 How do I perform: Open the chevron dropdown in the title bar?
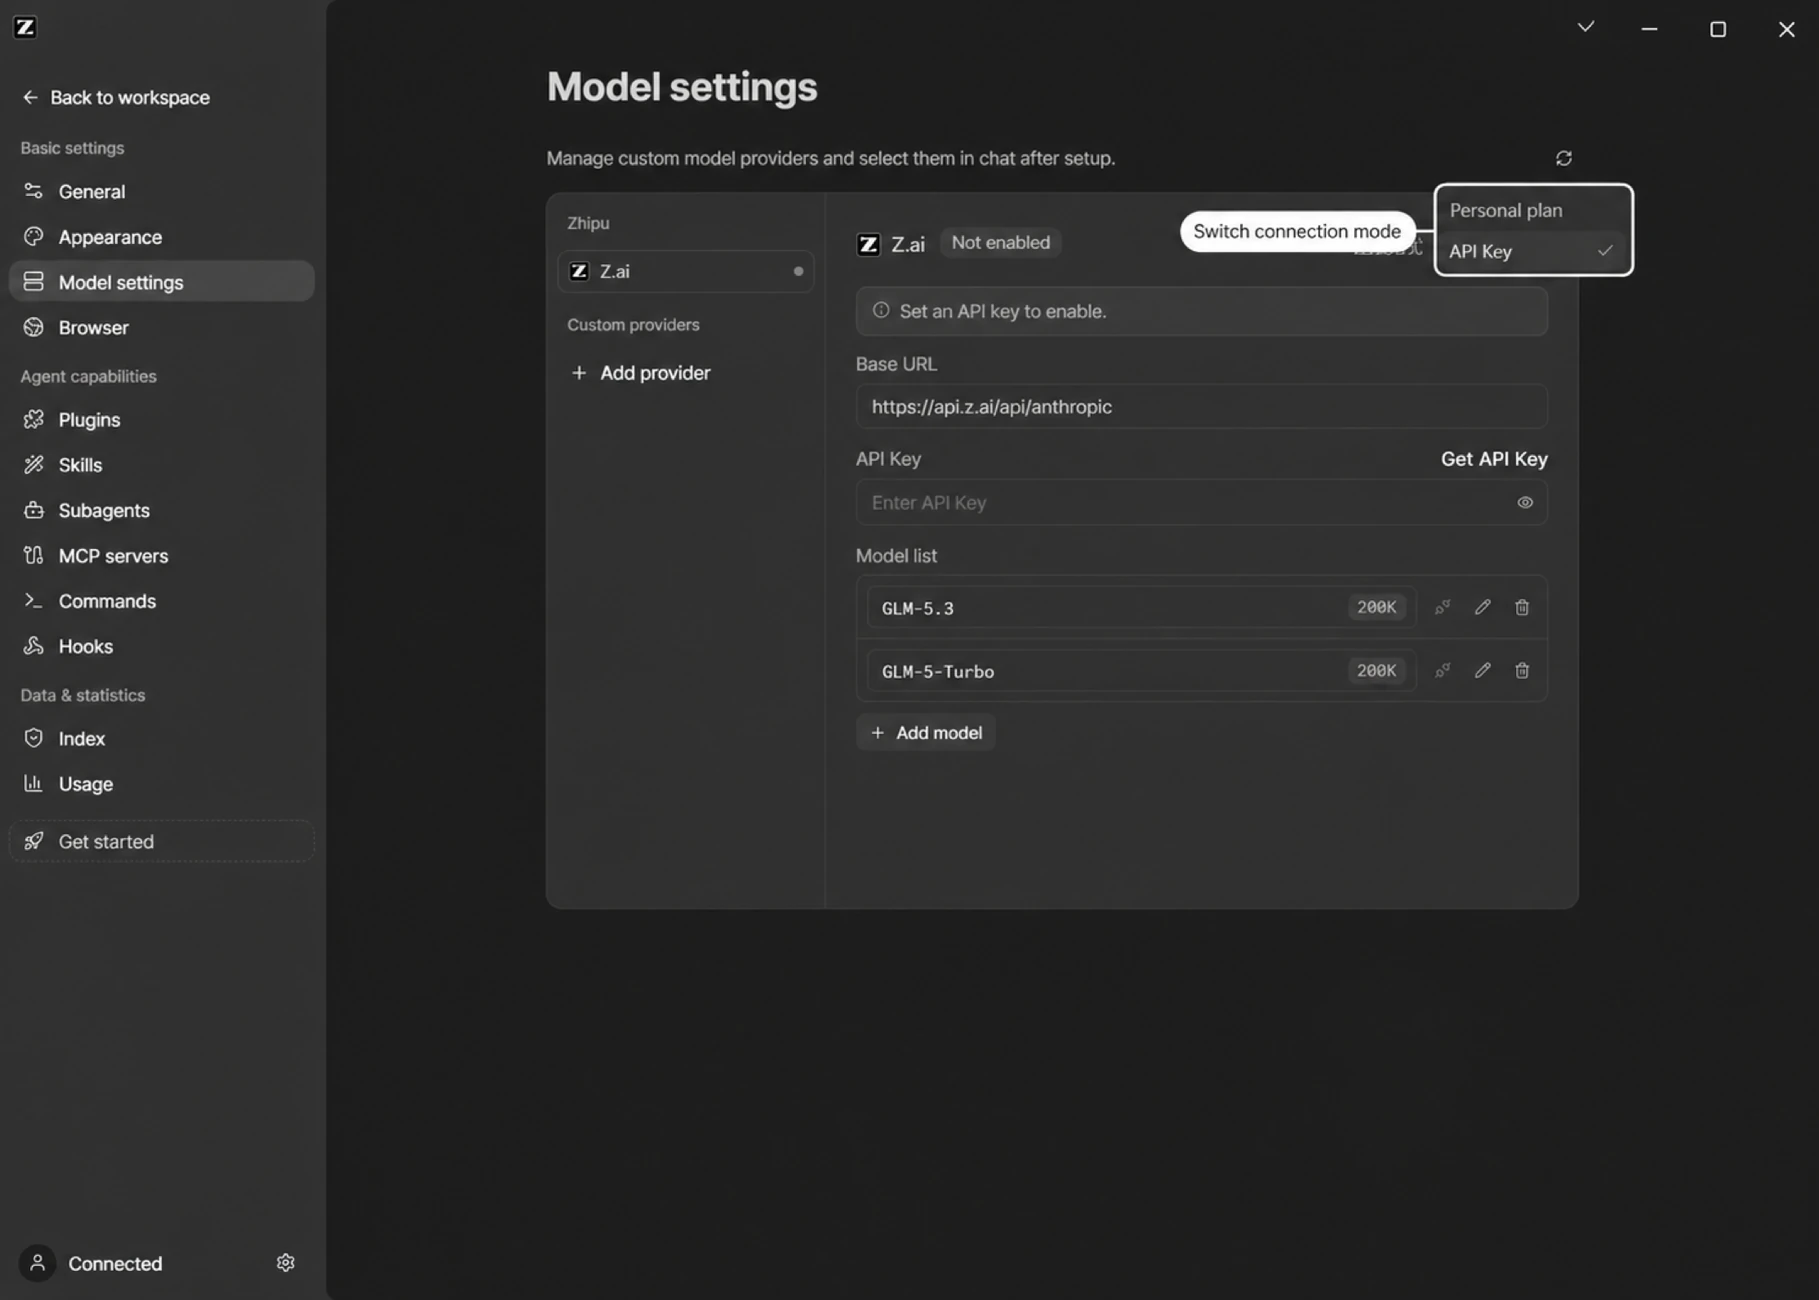pyautogui.click(x=1585, y=27)
